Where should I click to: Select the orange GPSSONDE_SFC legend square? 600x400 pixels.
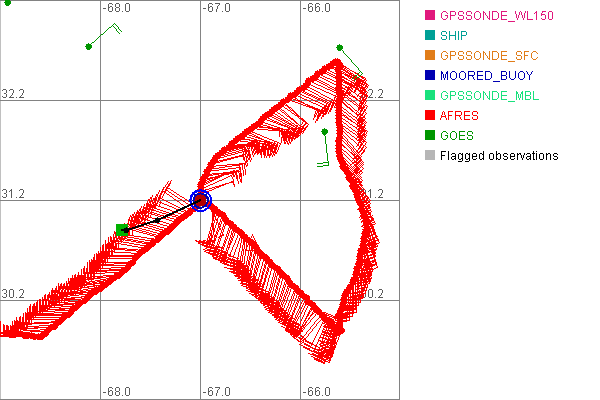pyautogui.click(x=429, y=56)
